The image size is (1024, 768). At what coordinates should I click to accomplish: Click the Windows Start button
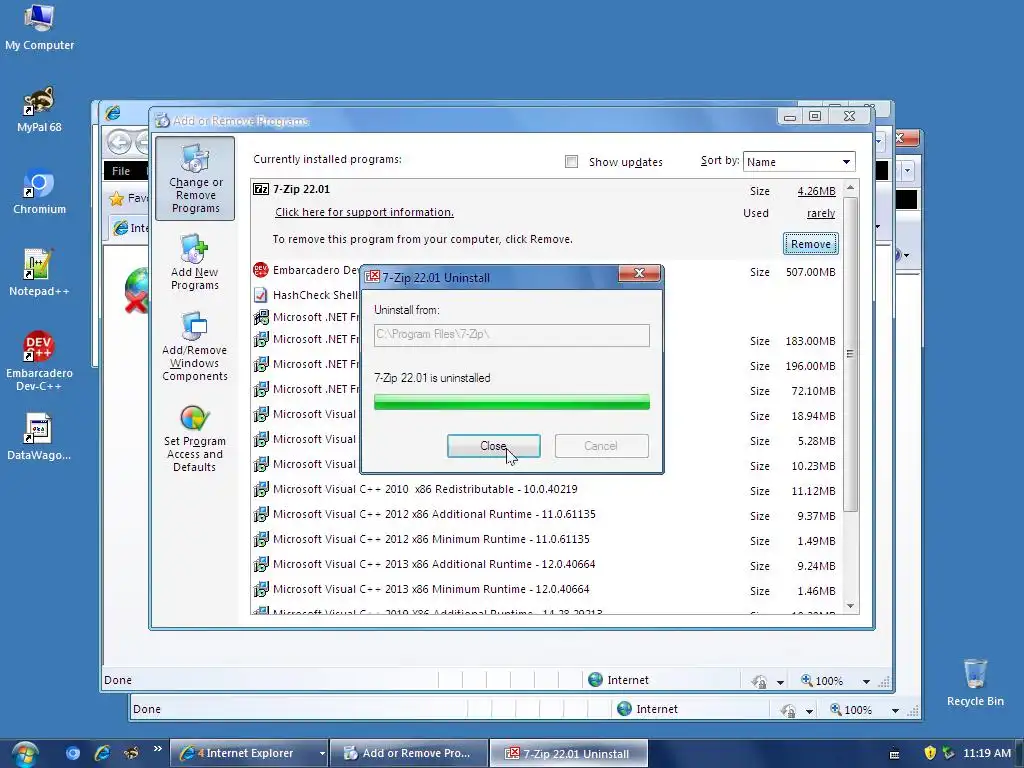coord(25,754)
